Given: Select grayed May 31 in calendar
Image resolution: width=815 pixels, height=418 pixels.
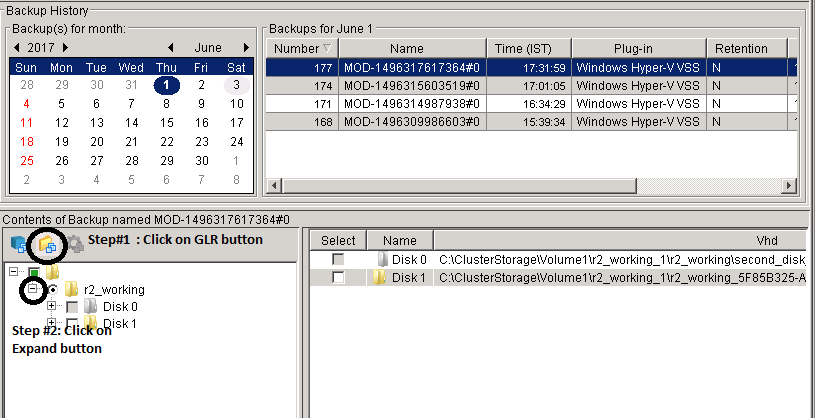Looking at the screenshot, I should (132, 85).
